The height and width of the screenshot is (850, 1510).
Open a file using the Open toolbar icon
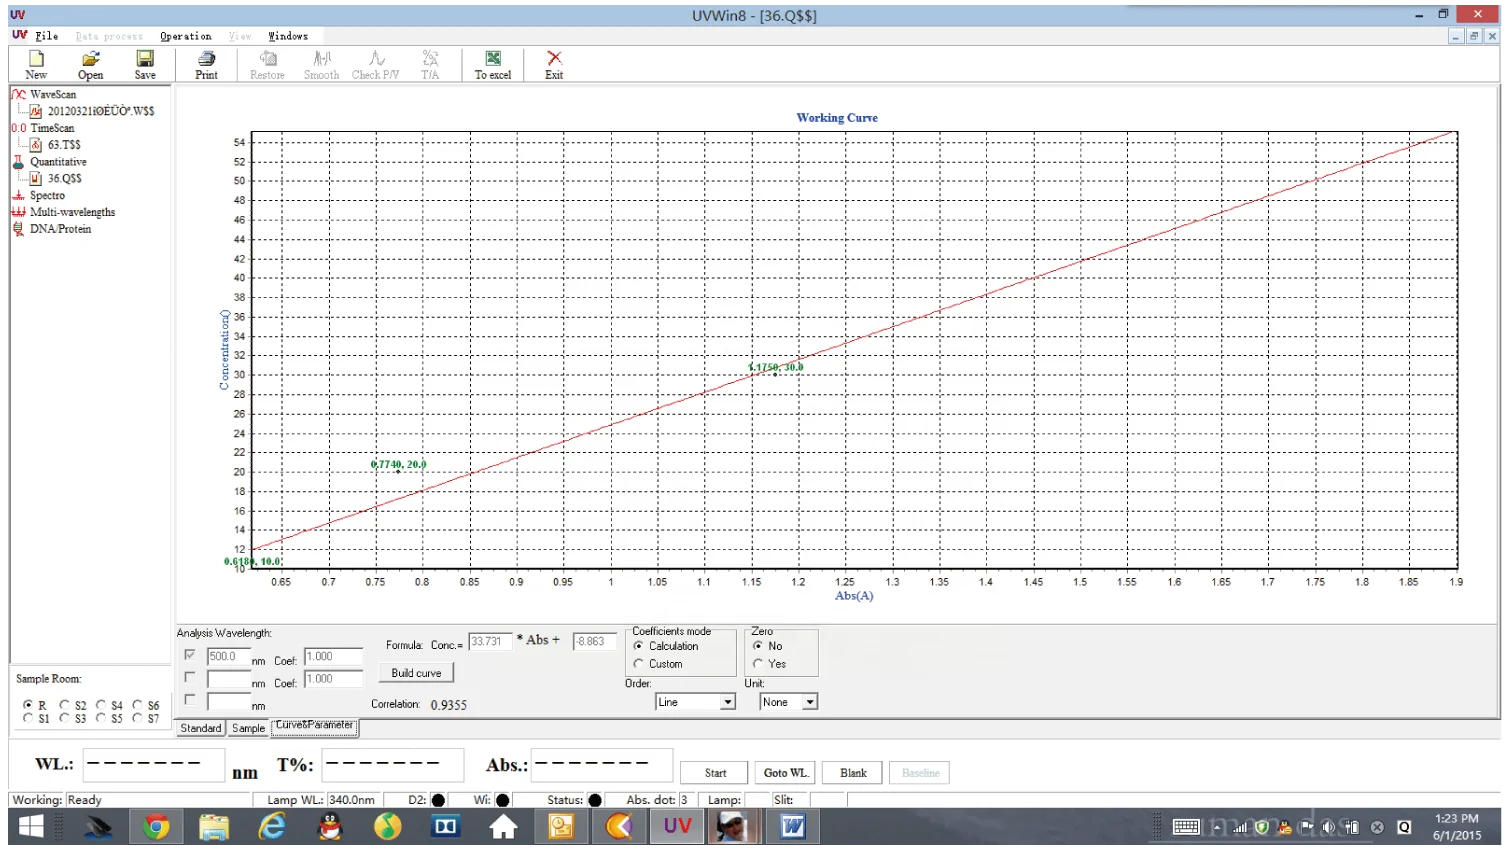pyautogui.click(x=90, y=65)
